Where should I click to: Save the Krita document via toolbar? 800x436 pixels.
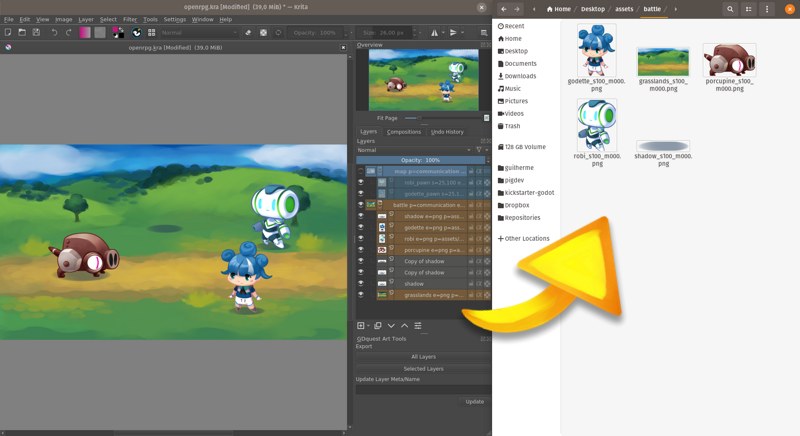36,32
